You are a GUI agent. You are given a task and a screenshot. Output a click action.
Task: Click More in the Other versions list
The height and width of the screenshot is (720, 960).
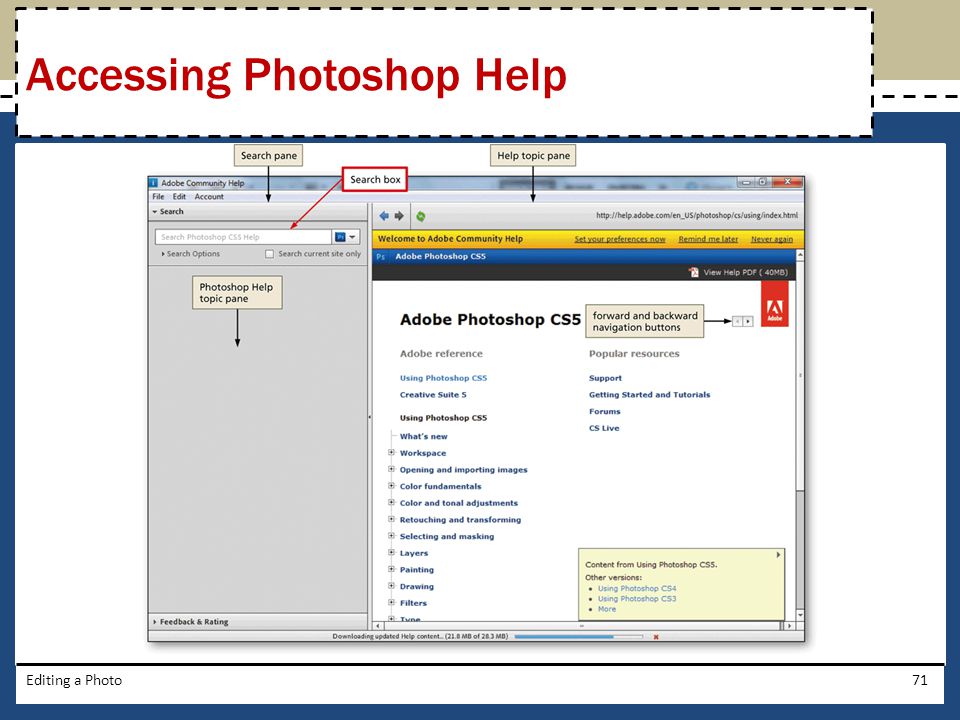pos(607,609)
